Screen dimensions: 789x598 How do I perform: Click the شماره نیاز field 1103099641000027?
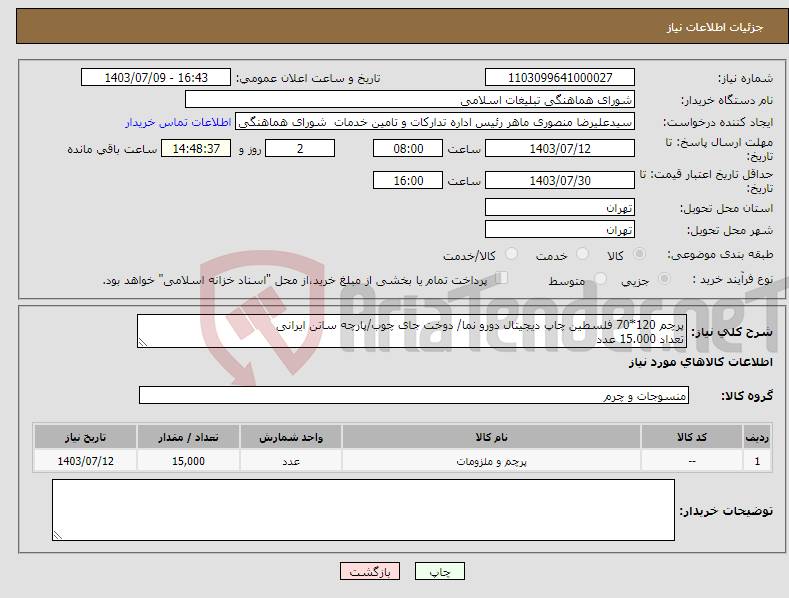pyautogui.click(x=560, y=78)
